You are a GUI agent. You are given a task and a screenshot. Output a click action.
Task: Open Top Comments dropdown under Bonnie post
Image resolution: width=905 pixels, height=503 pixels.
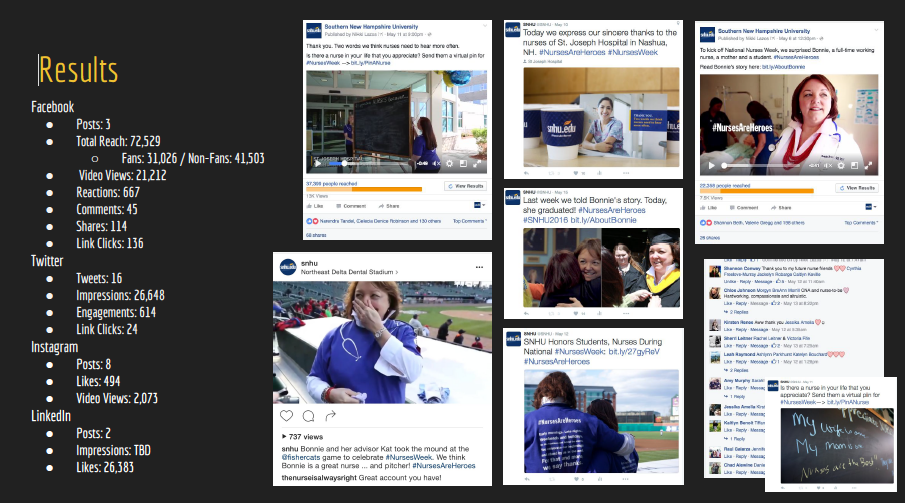861,222
